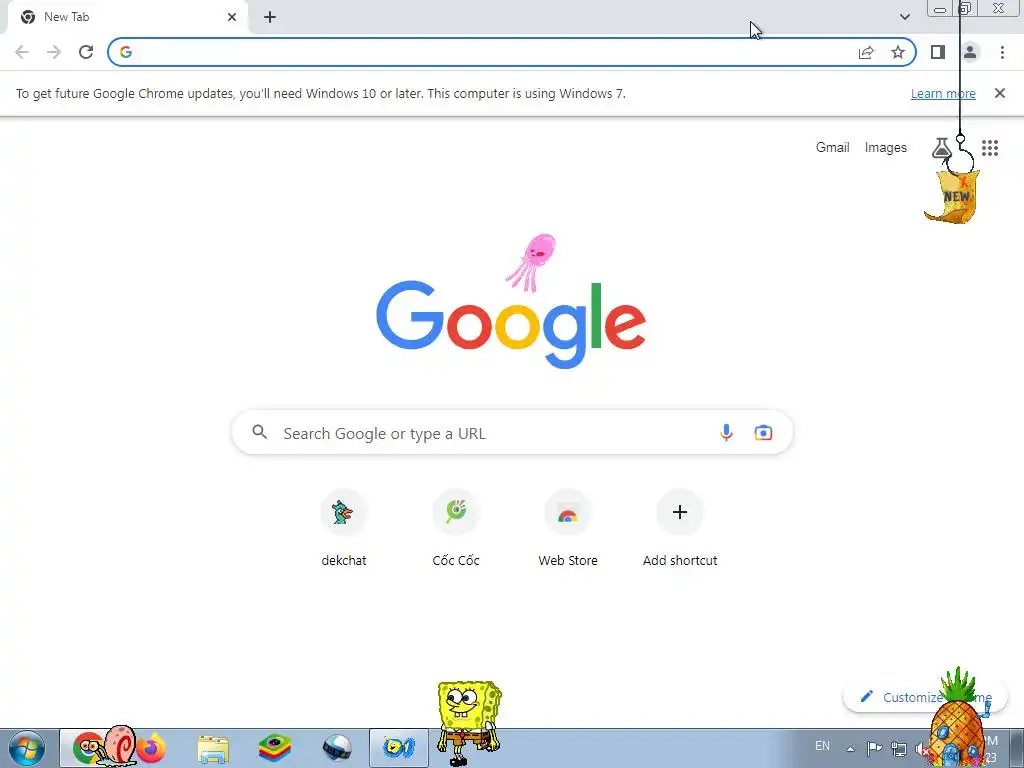The height and width of the screenshot is (768, 1024).
Task: Bookmark this tab with the star icon
Action: (x=898, y=52)
